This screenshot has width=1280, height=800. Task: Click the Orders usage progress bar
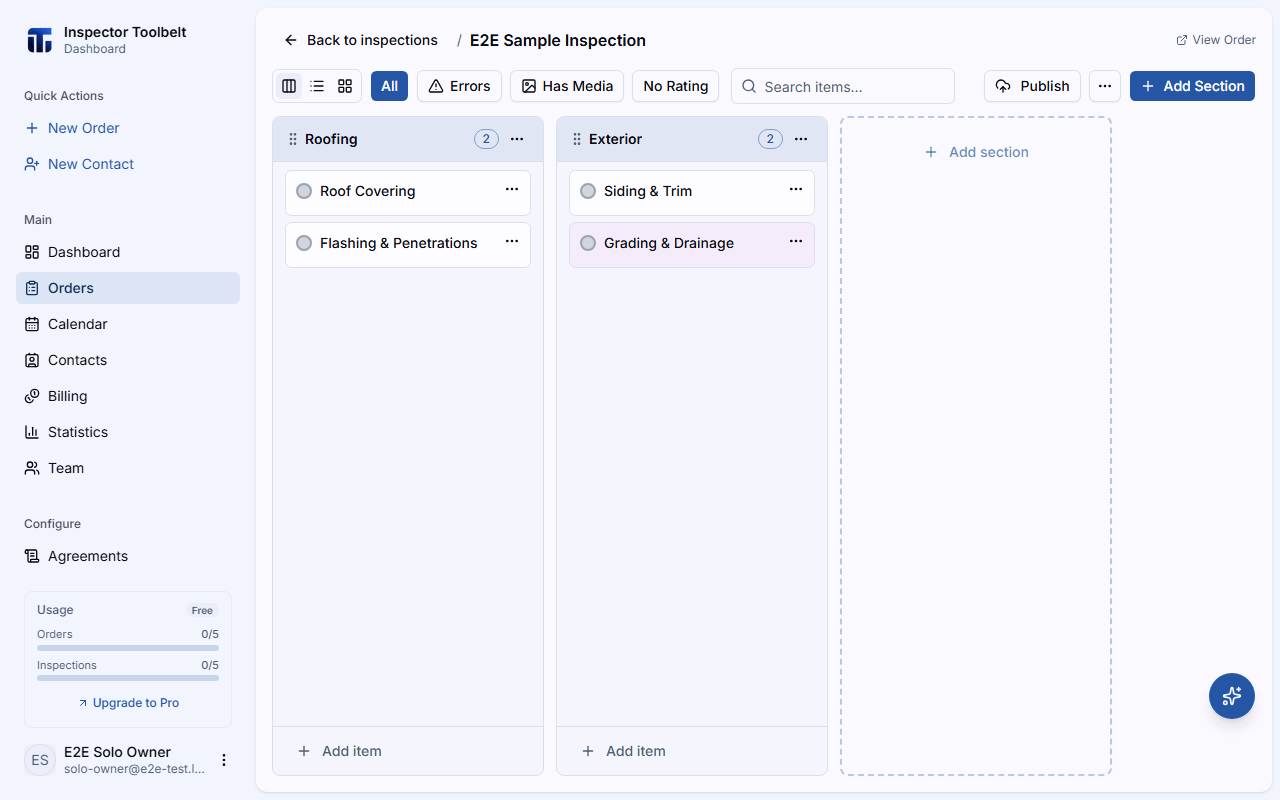(x=128, y=648)
